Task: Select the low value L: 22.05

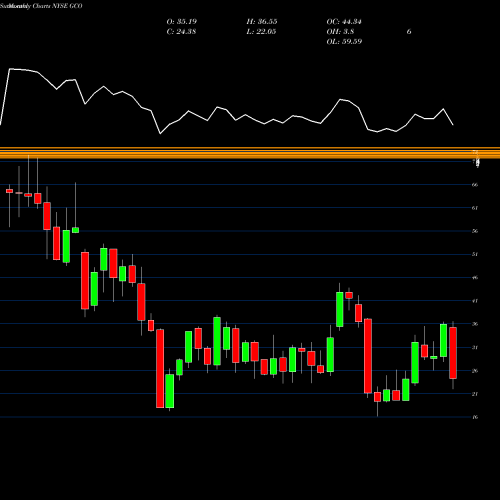Action: (261, 32)
